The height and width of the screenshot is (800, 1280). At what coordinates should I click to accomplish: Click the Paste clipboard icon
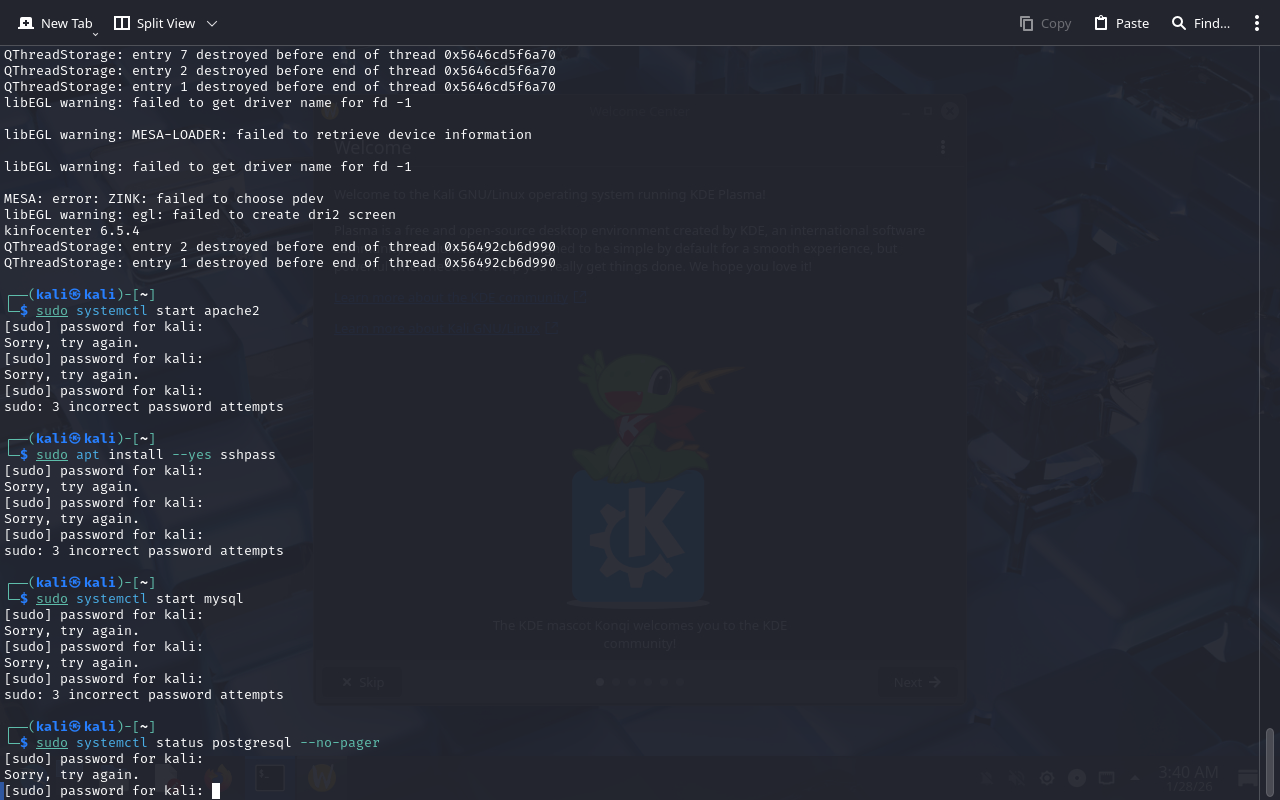tap(1101, 23)
